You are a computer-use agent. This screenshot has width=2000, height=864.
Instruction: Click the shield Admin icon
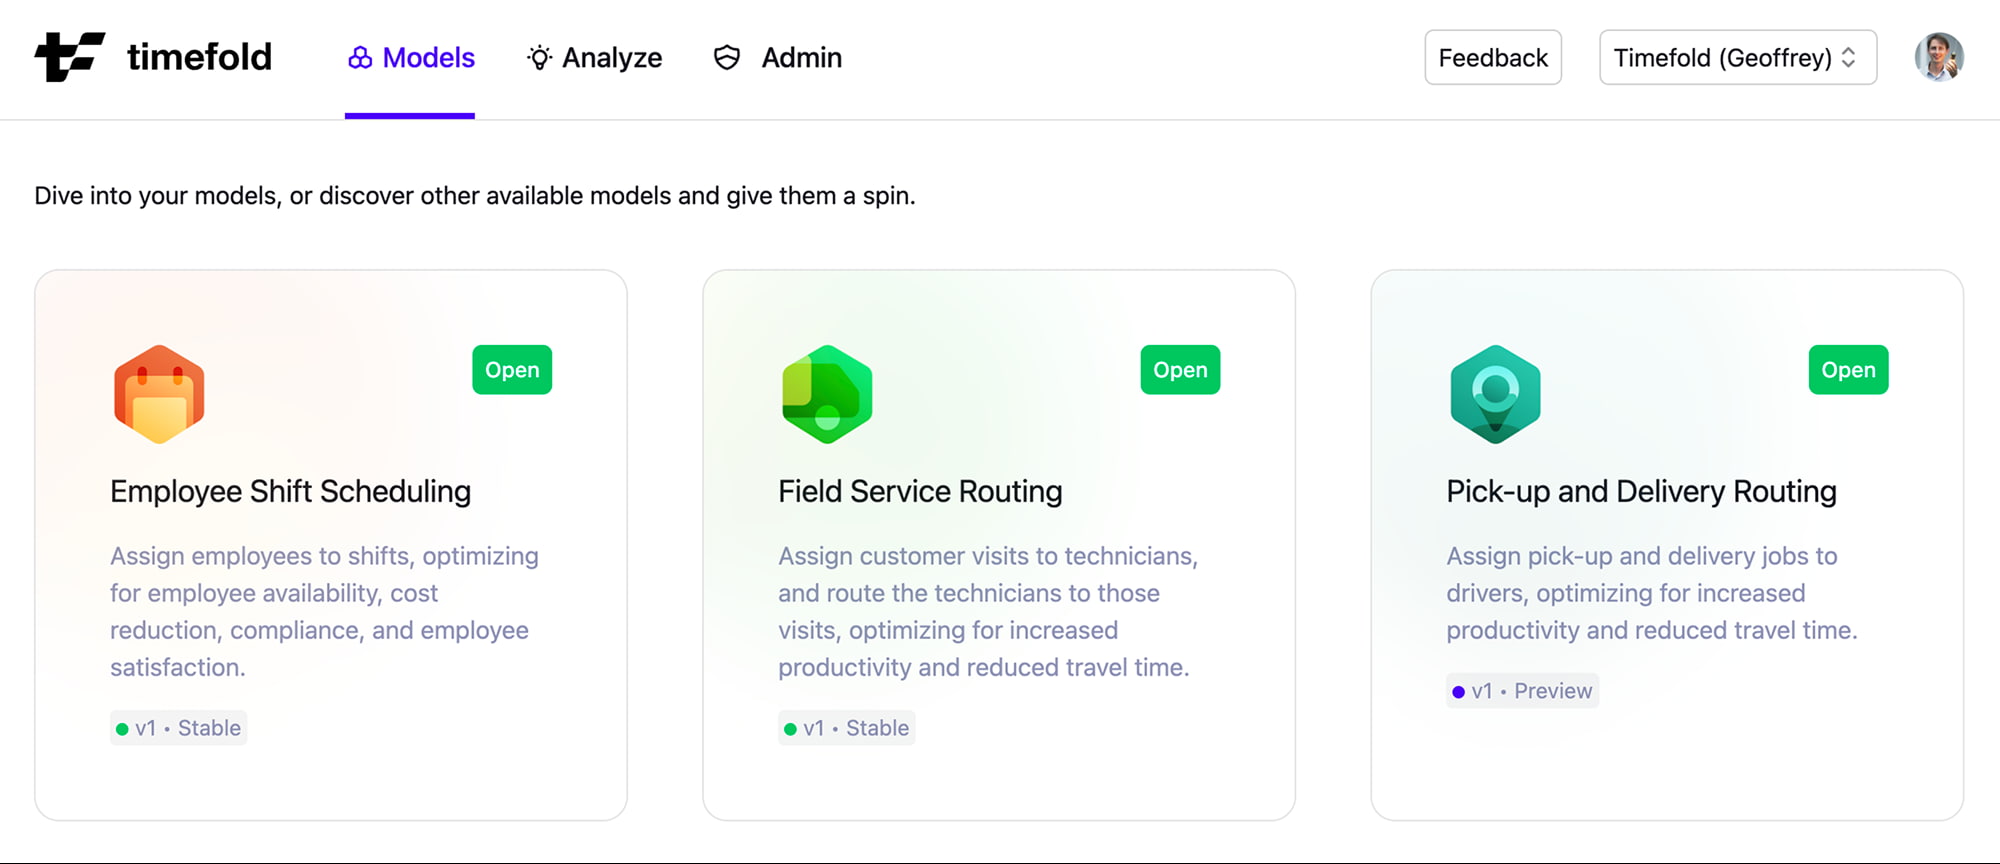pos(726,58)
